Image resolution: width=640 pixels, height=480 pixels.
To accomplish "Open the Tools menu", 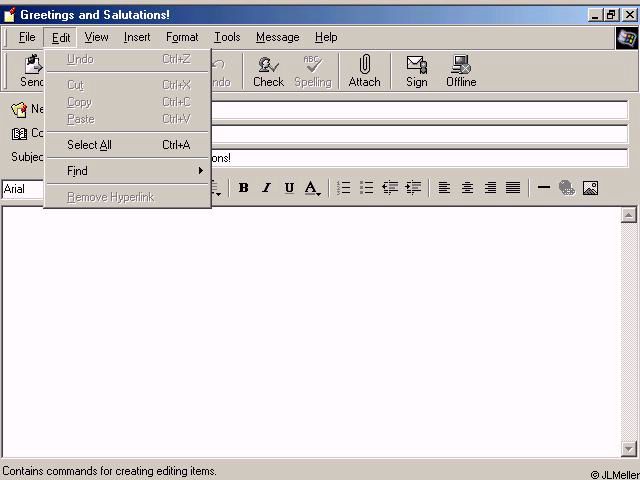I will click(227, 37).
